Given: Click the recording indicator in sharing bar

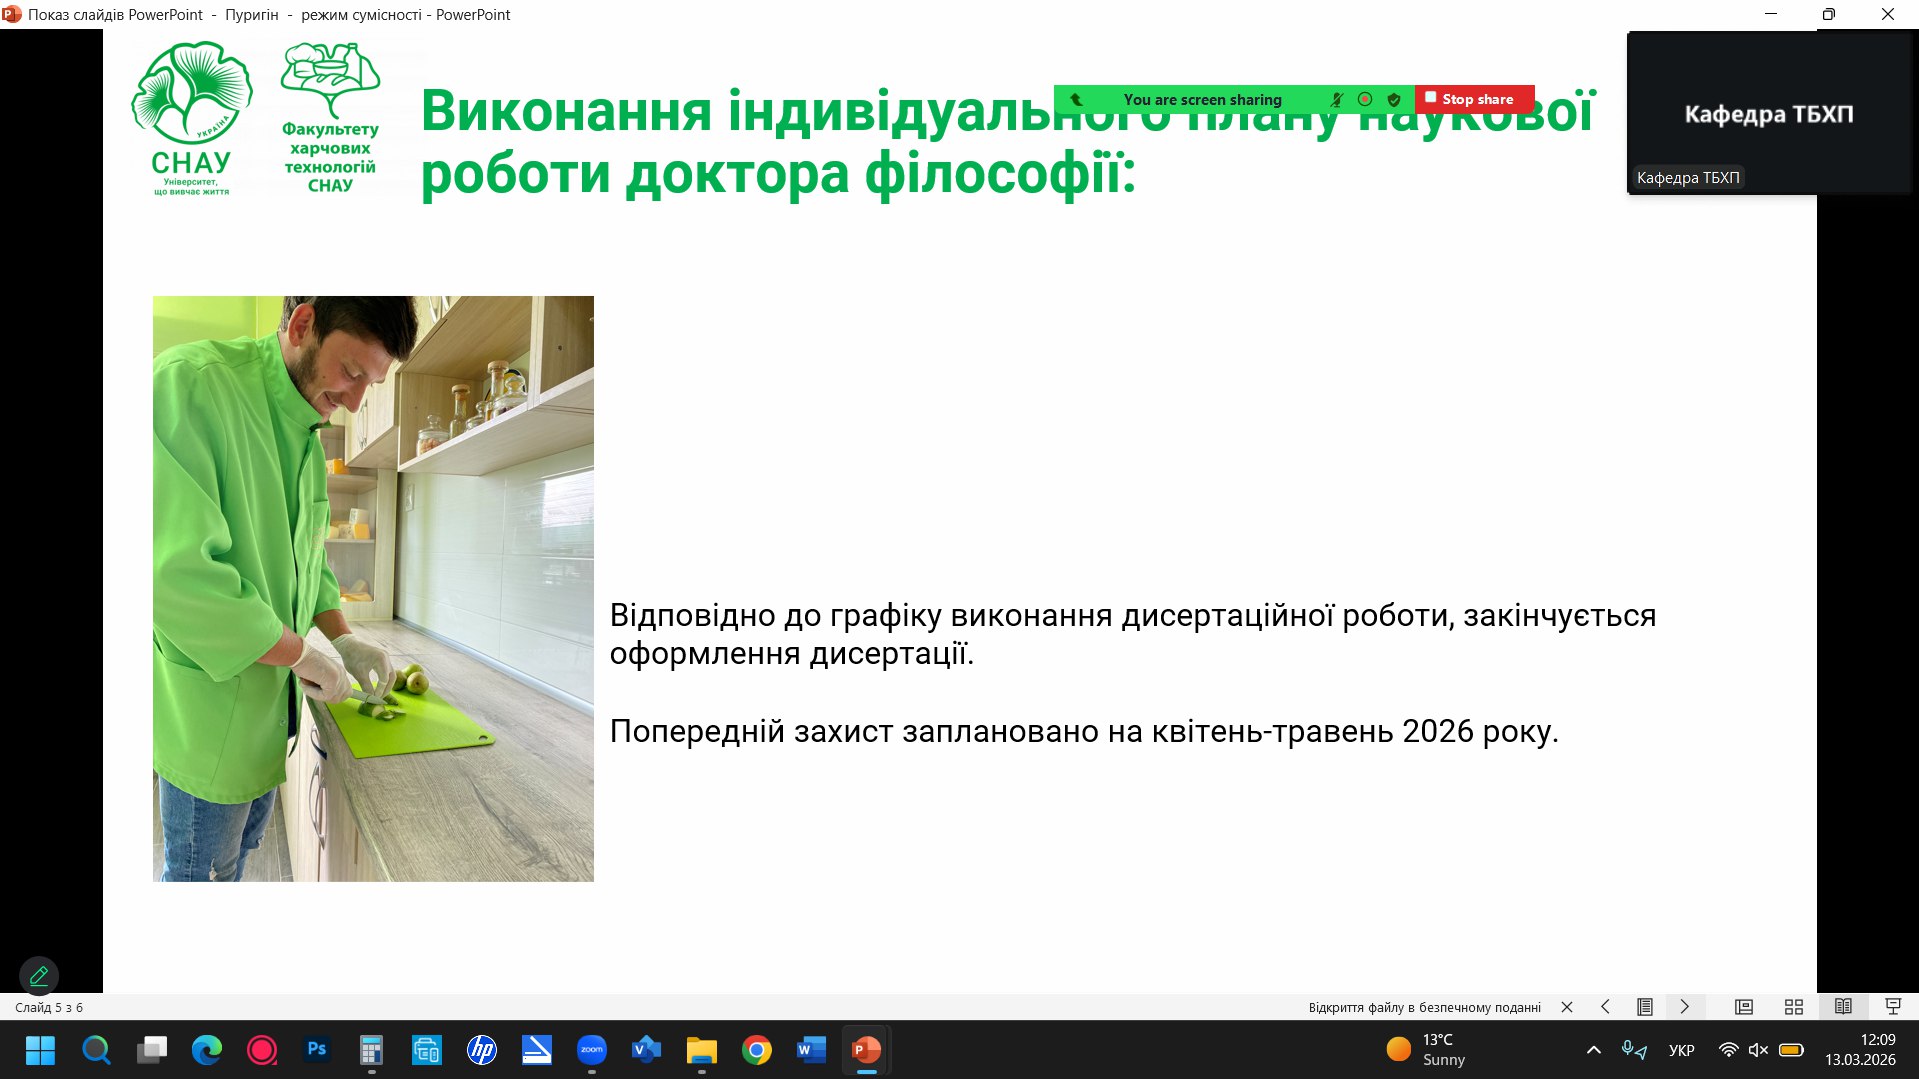Looking at the screenshot, I should click(x=1365, y=100).
